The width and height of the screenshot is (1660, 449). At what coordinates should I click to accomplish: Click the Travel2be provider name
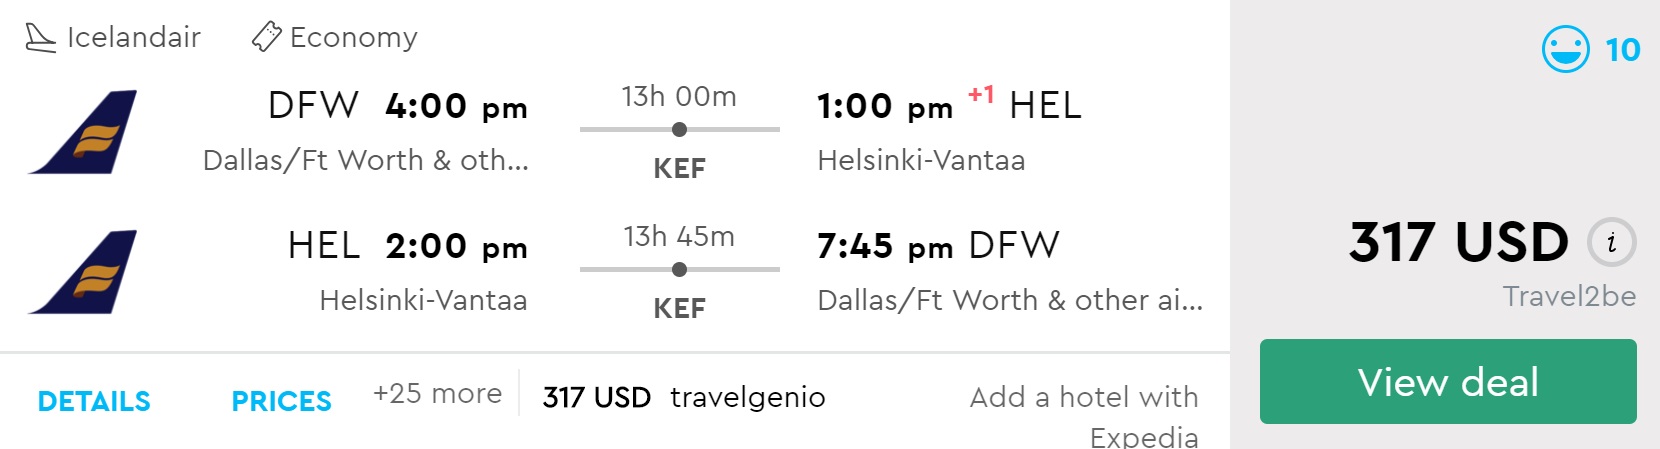click(x=1568, y=296)
